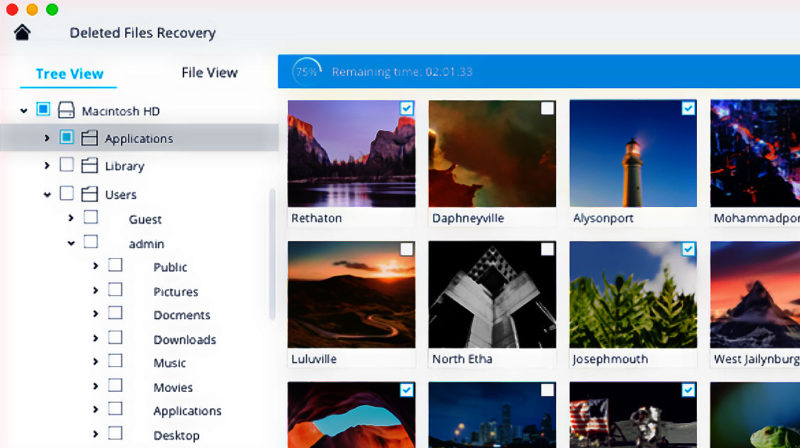The height and width of the screenshot is (448, 800).
Task: Click the 75% scan progress circle
Action: tap(306, 71)
